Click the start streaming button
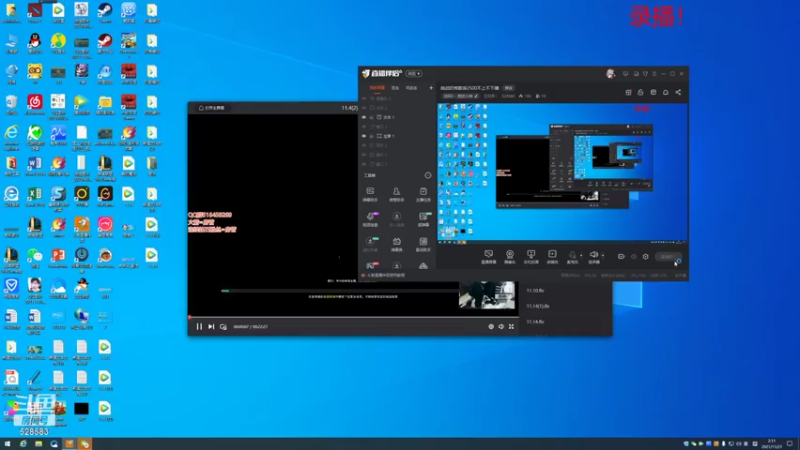800x450 pixels. (x=668, y=257)
